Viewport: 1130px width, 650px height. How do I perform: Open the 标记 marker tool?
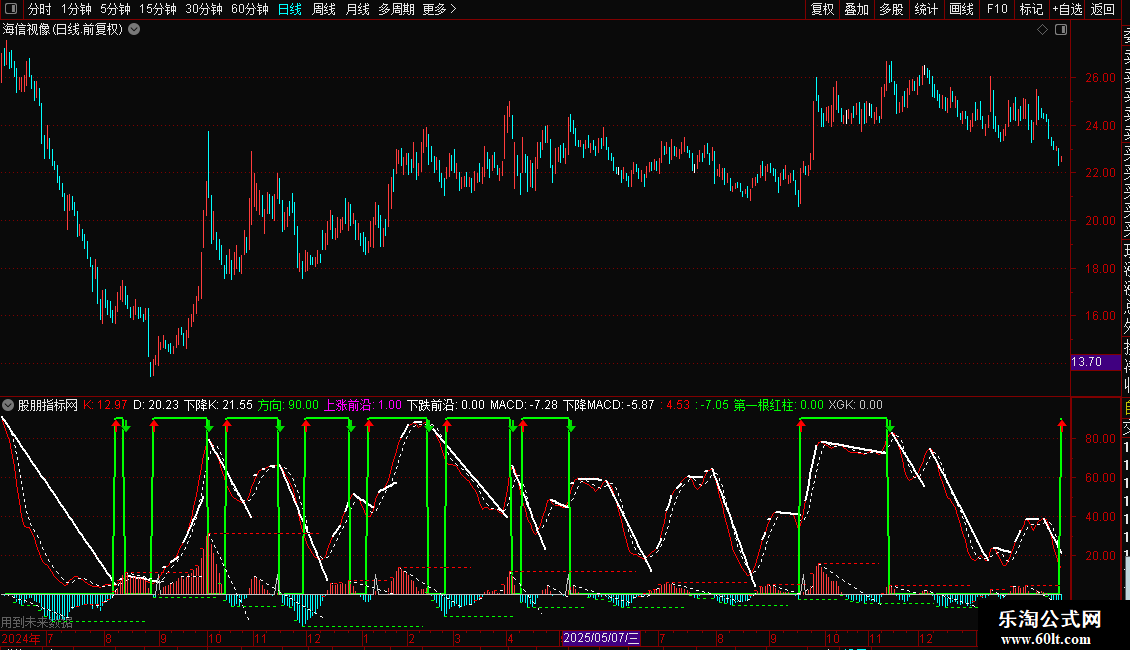1031,9
